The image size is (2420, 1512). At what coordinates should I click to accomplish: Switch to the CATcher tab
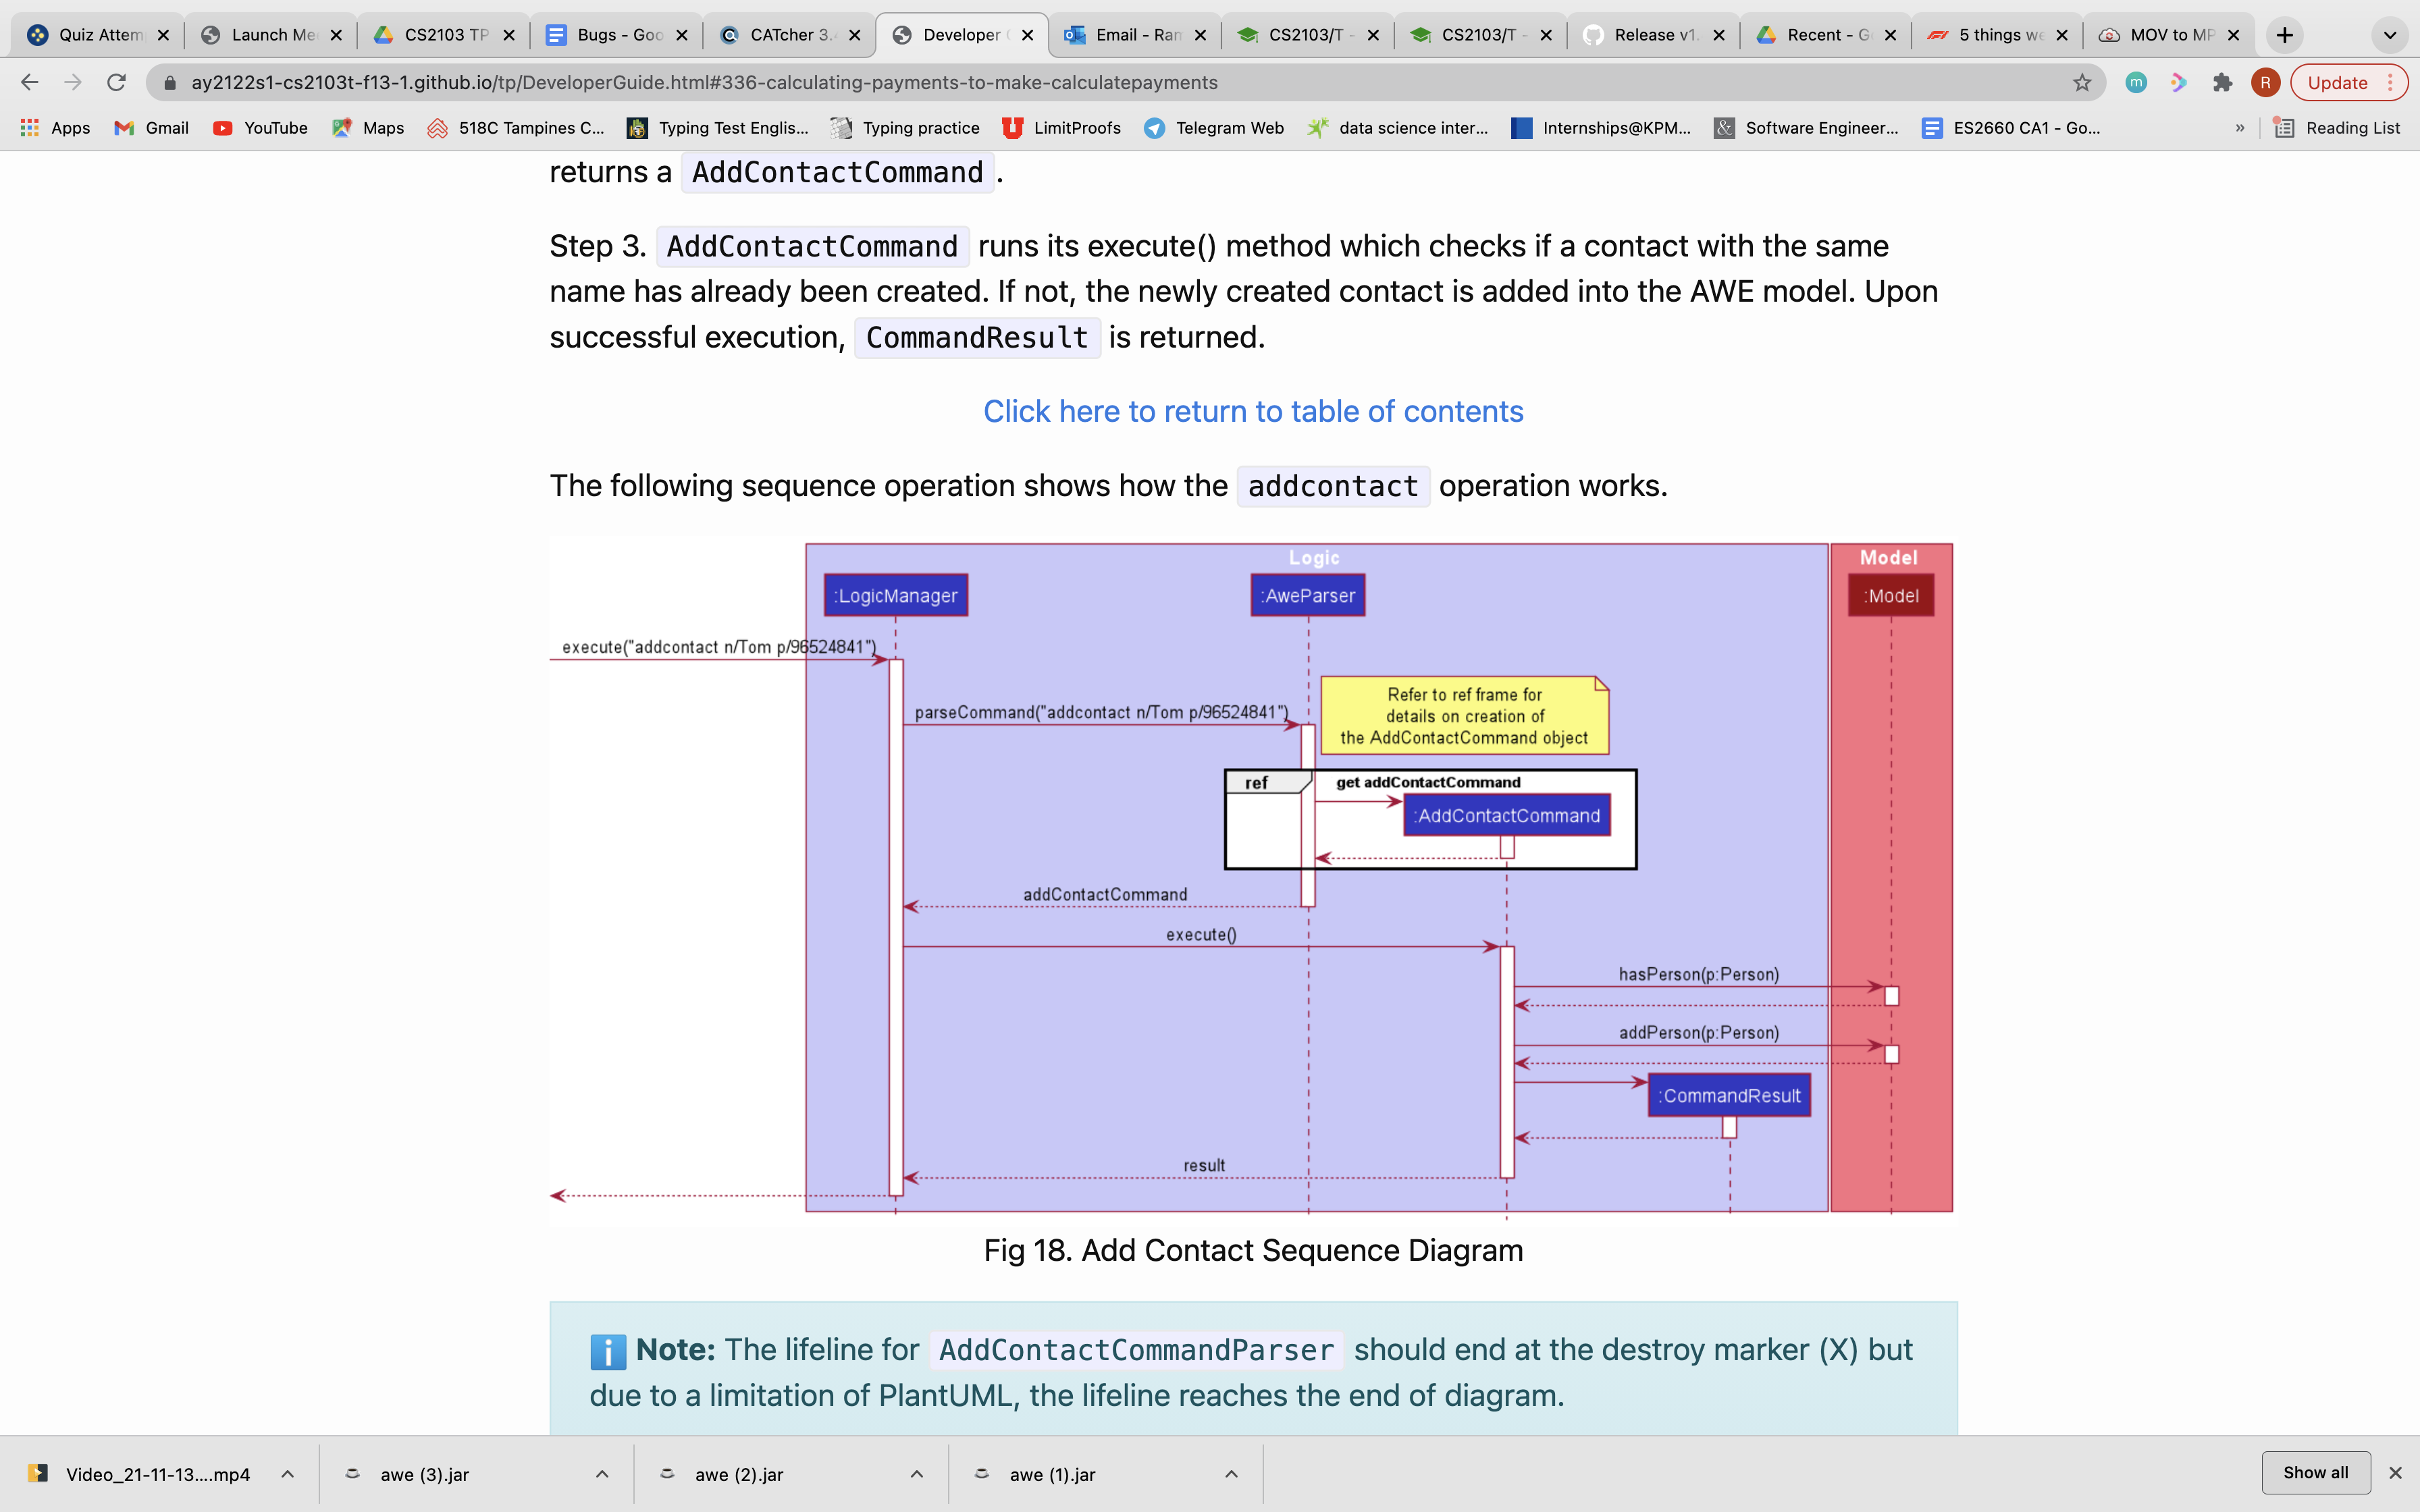pyautogui.click(x=780, y=35)
